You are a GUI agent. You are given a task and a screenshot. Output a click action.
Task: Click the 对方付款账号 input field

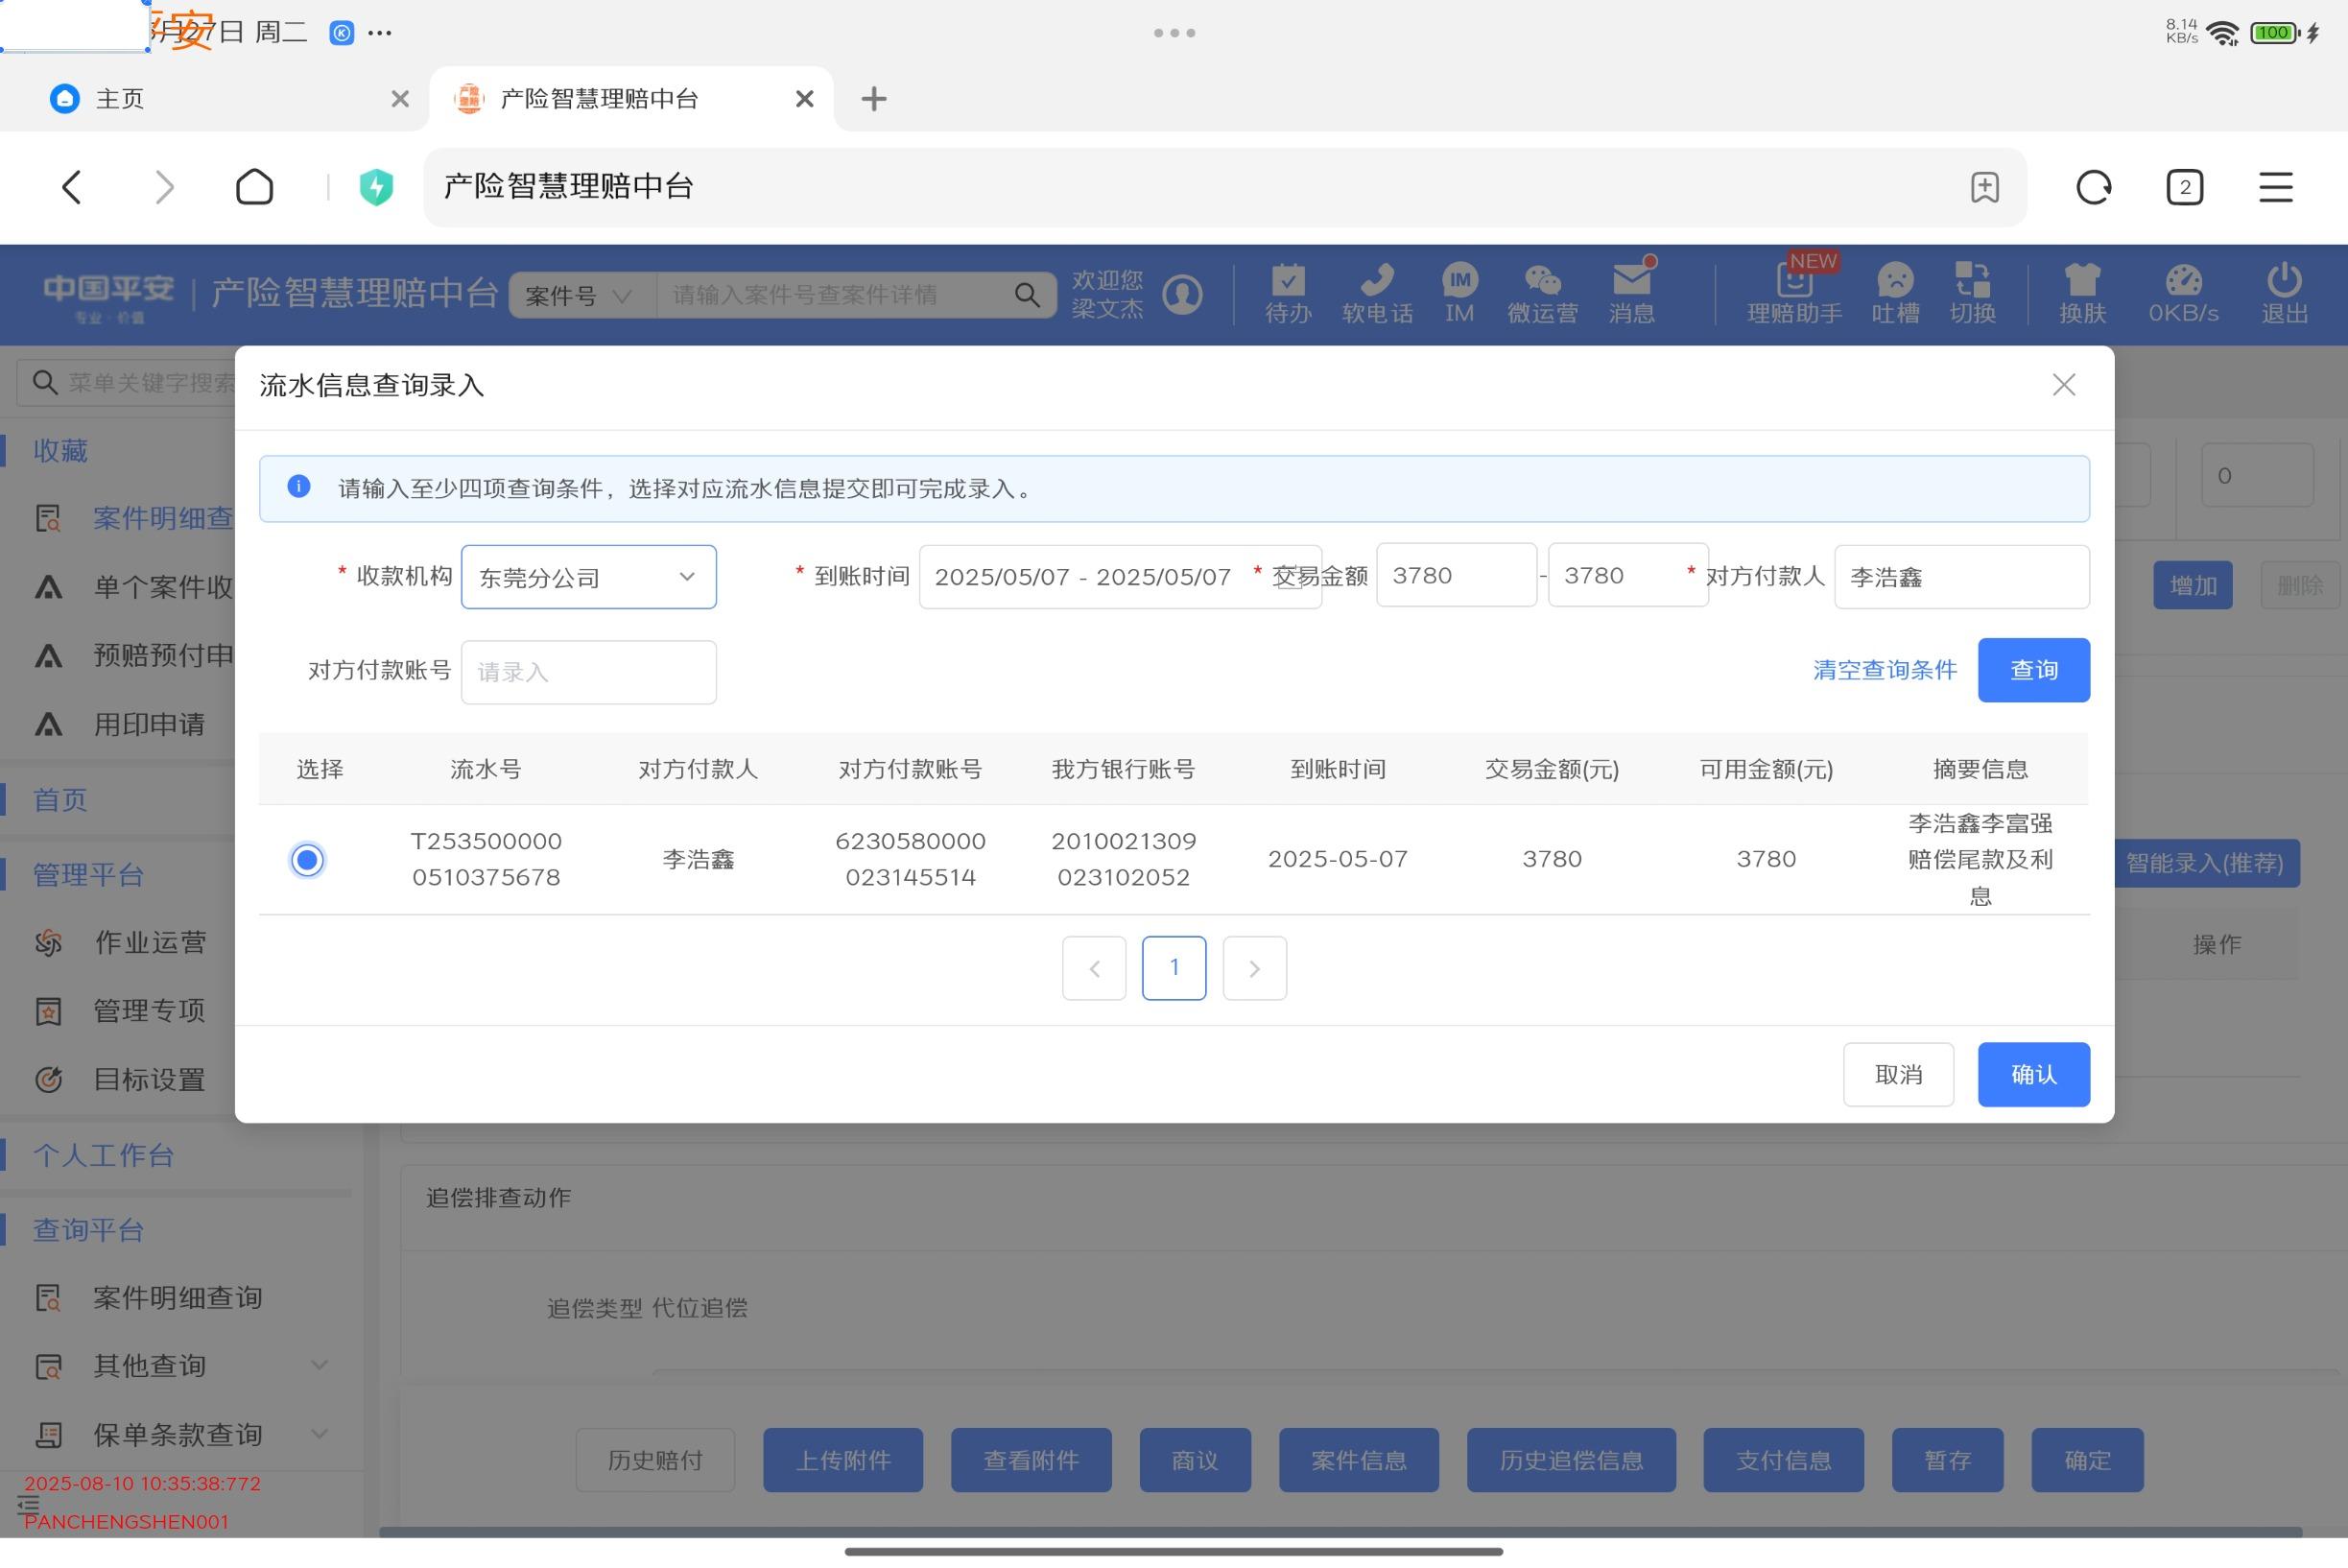588,672
